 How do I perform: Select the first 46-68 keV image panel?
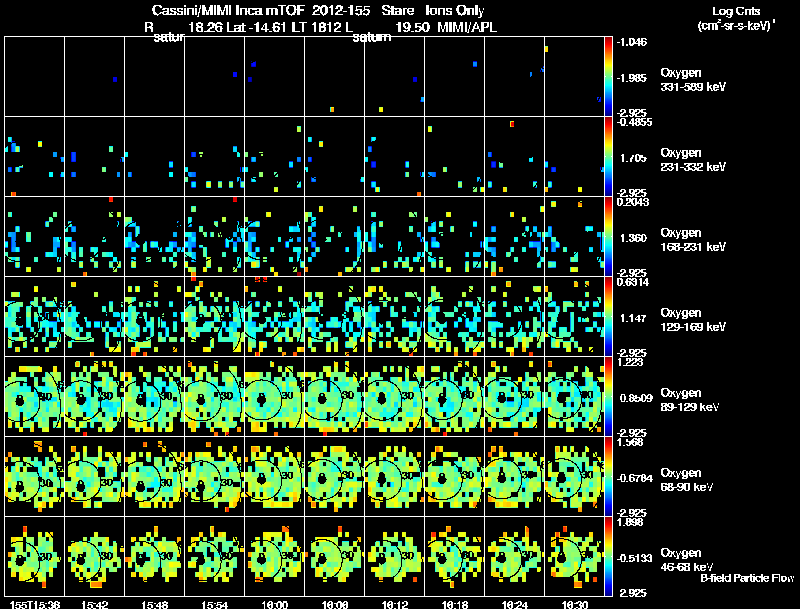pyautogui.click(x=35, y=556)
